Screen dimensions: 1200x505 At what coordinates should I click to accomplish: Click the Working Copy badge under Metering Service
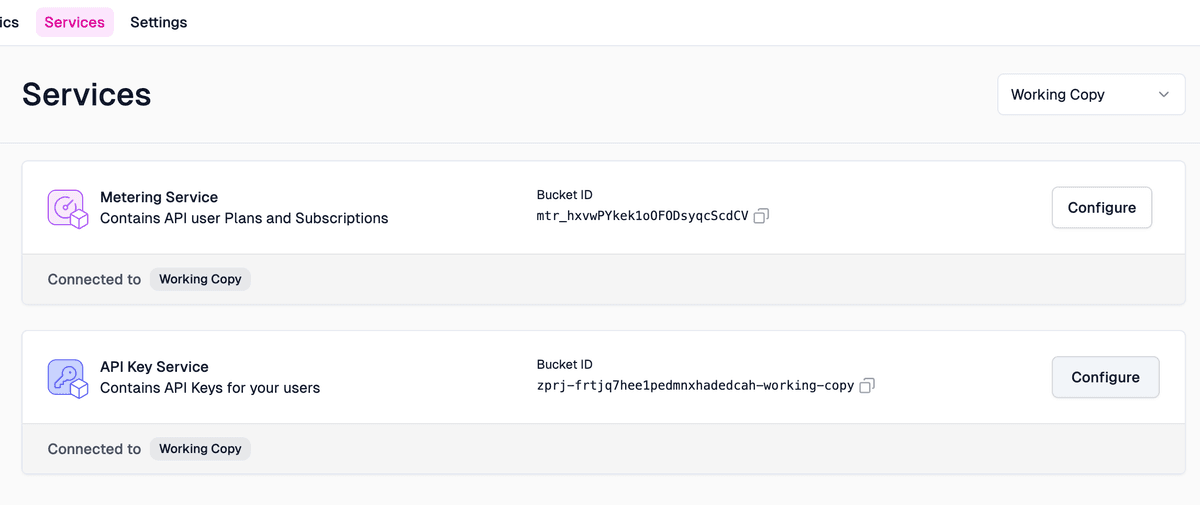[x=200, y=279]
